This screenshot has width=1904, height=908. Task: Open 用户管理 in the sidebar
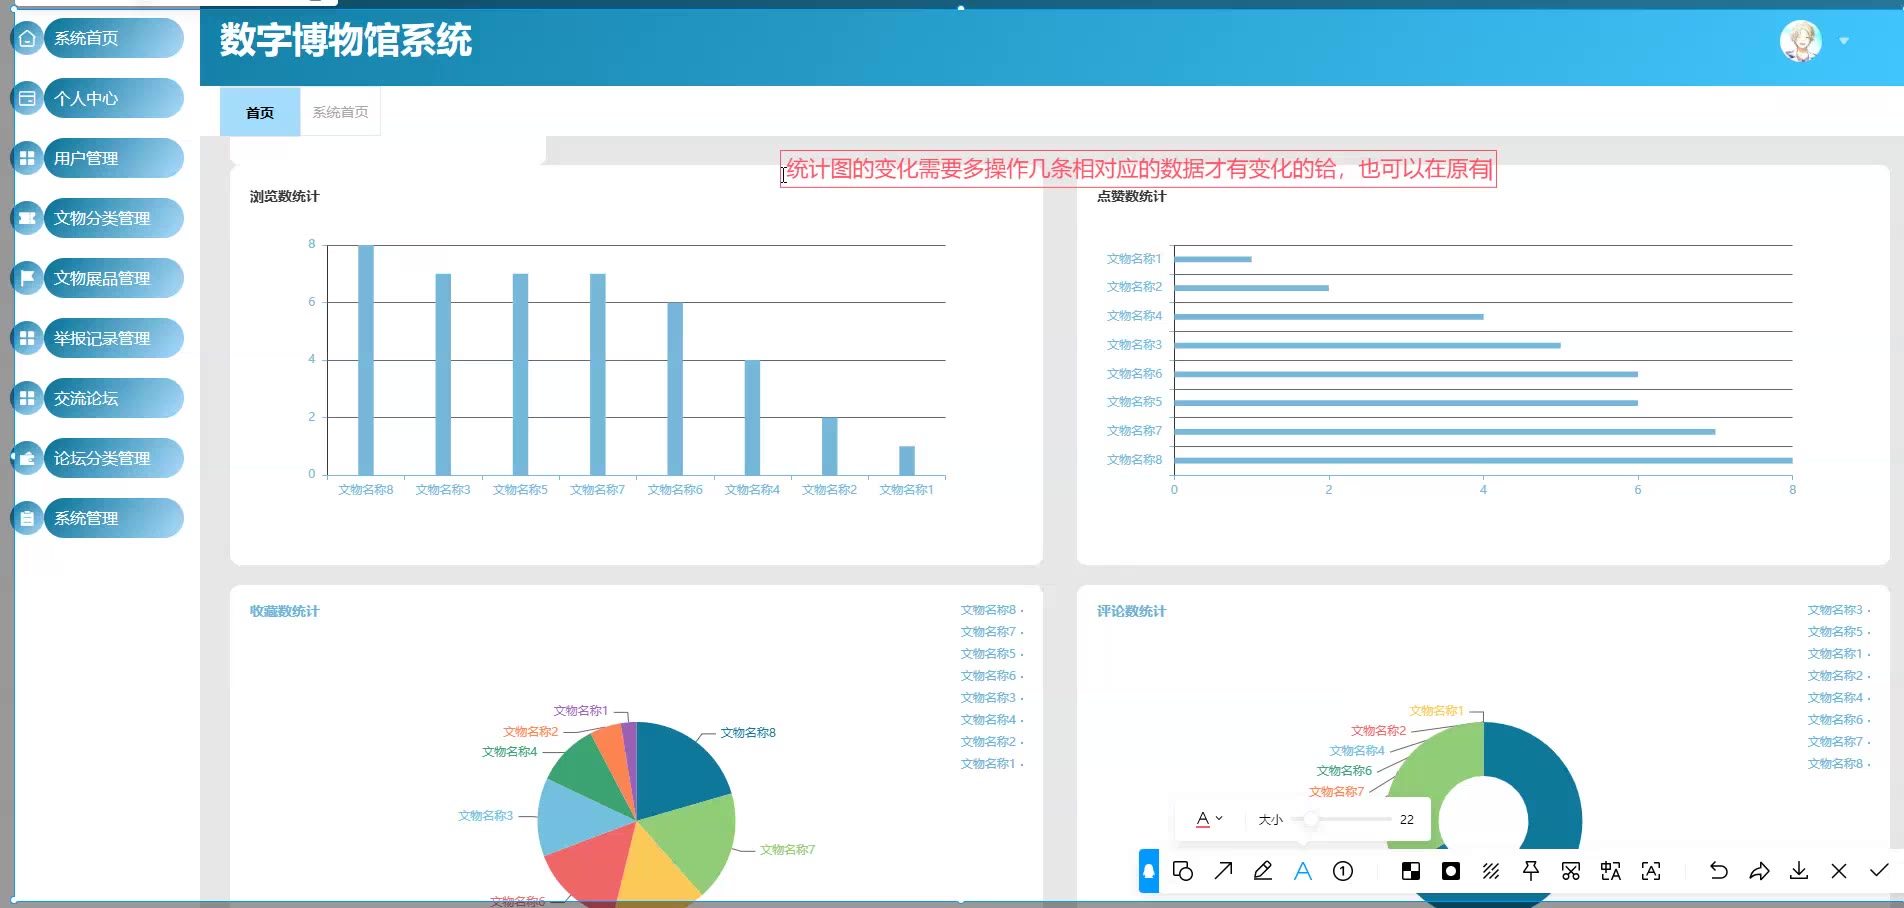(113, 158)
